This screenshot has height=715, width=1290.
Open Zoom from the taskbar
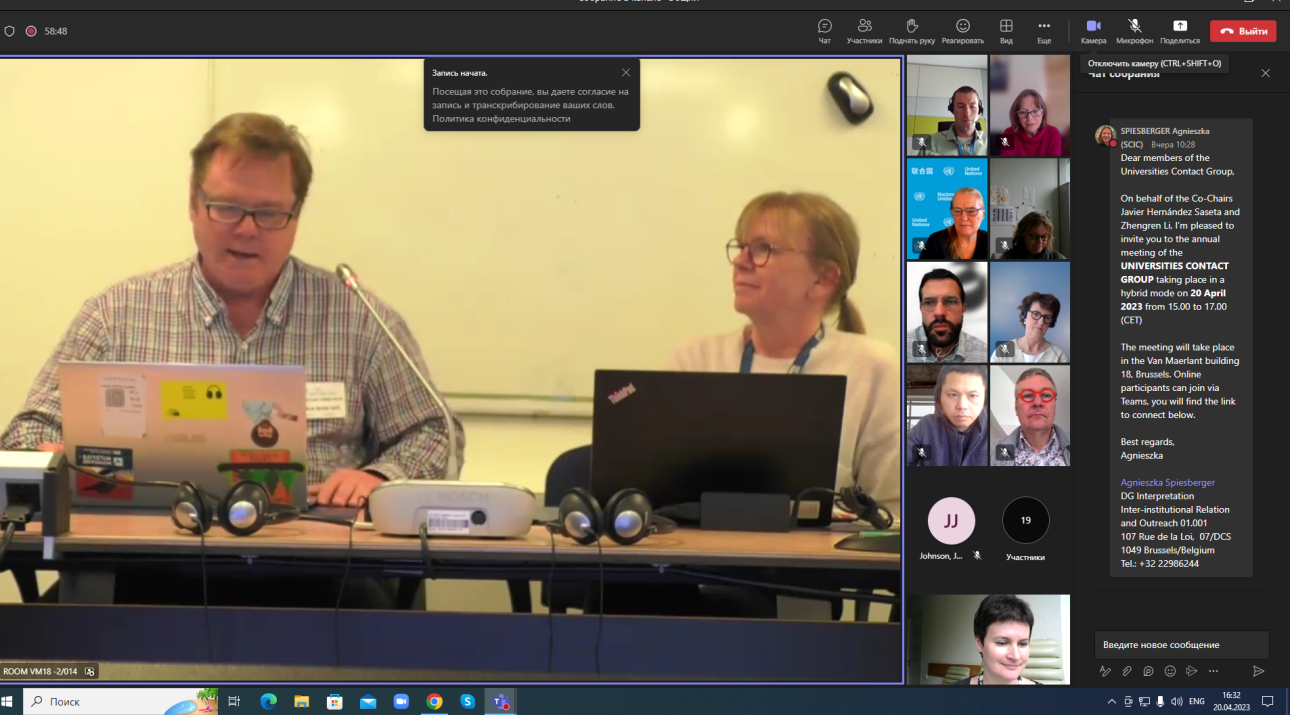401,701
